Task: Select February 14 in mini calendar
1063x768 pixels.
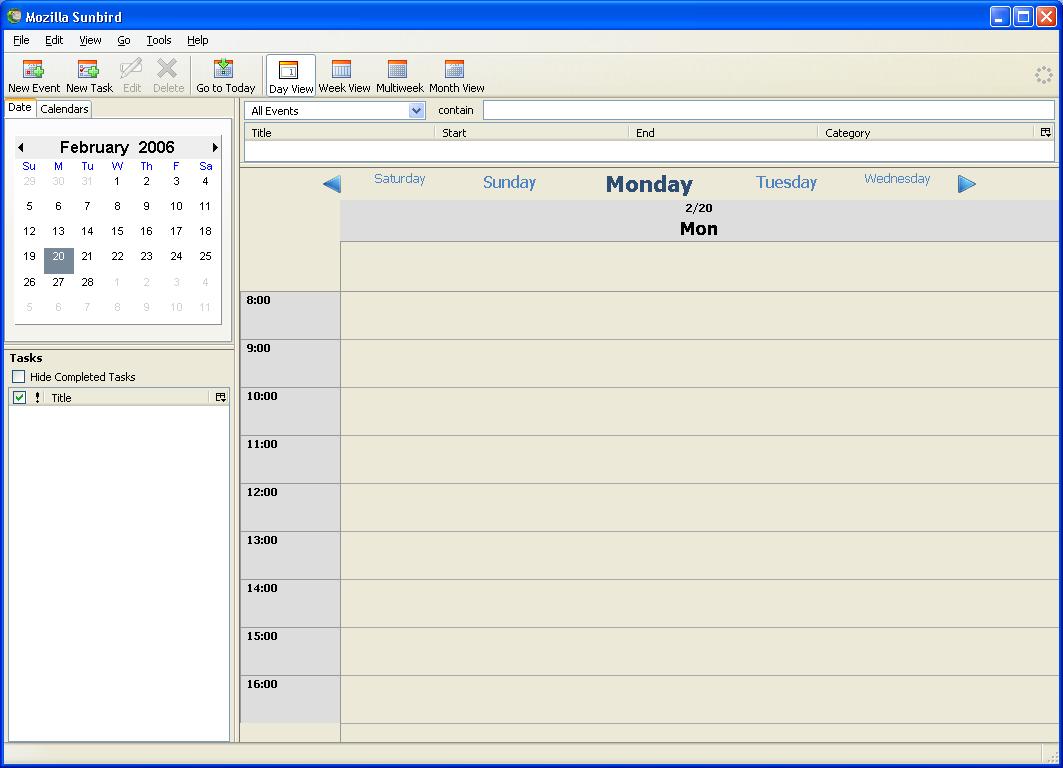Action: (87, 231)
